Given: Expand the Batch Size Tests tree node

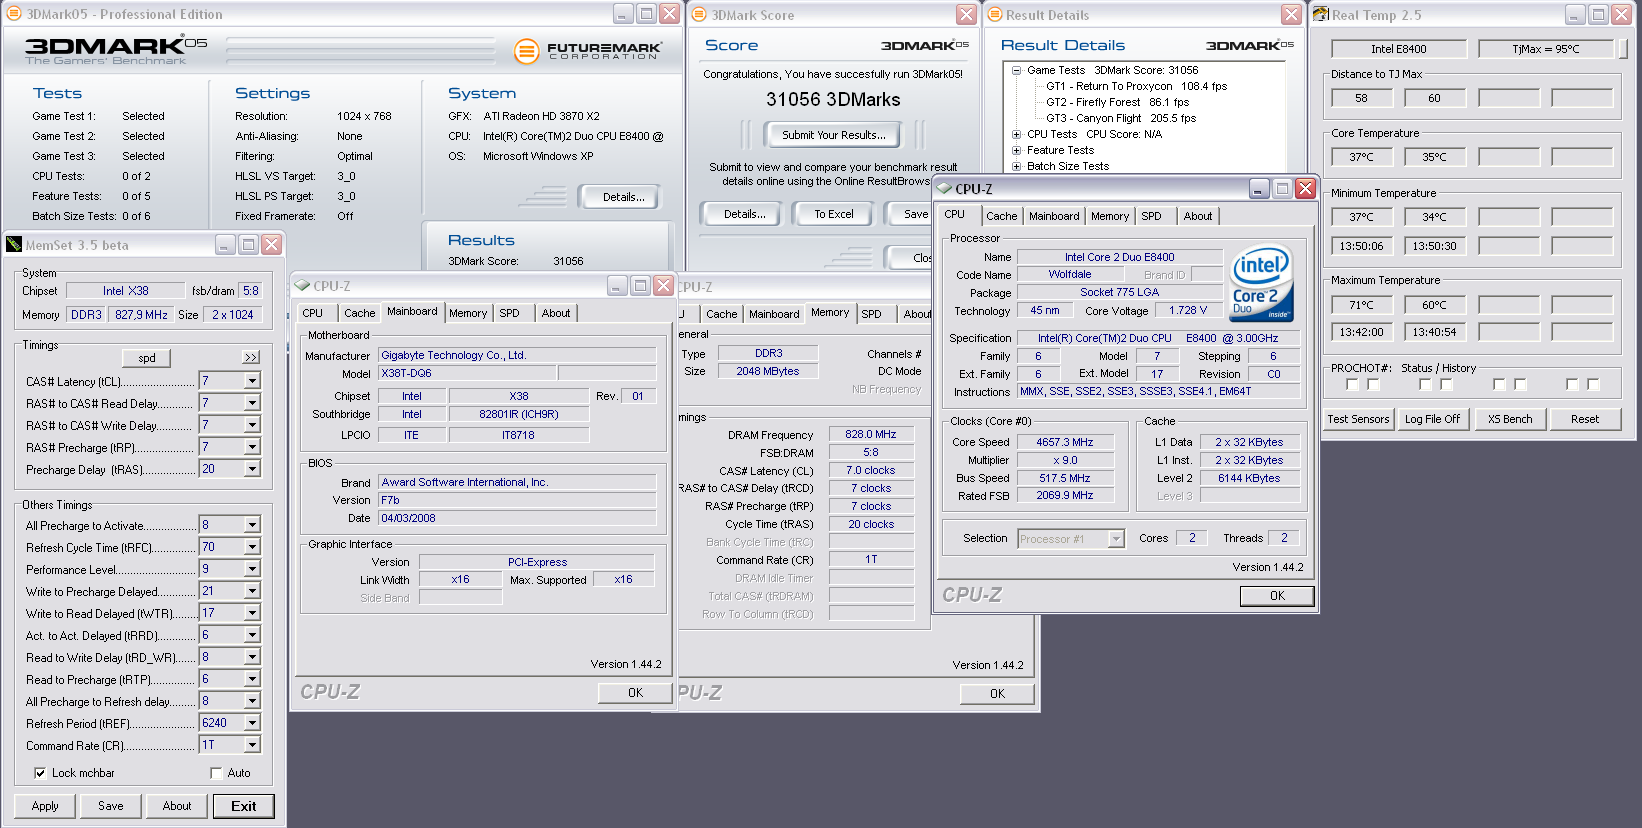Looking at the screenshot, I should point(1016,166).
